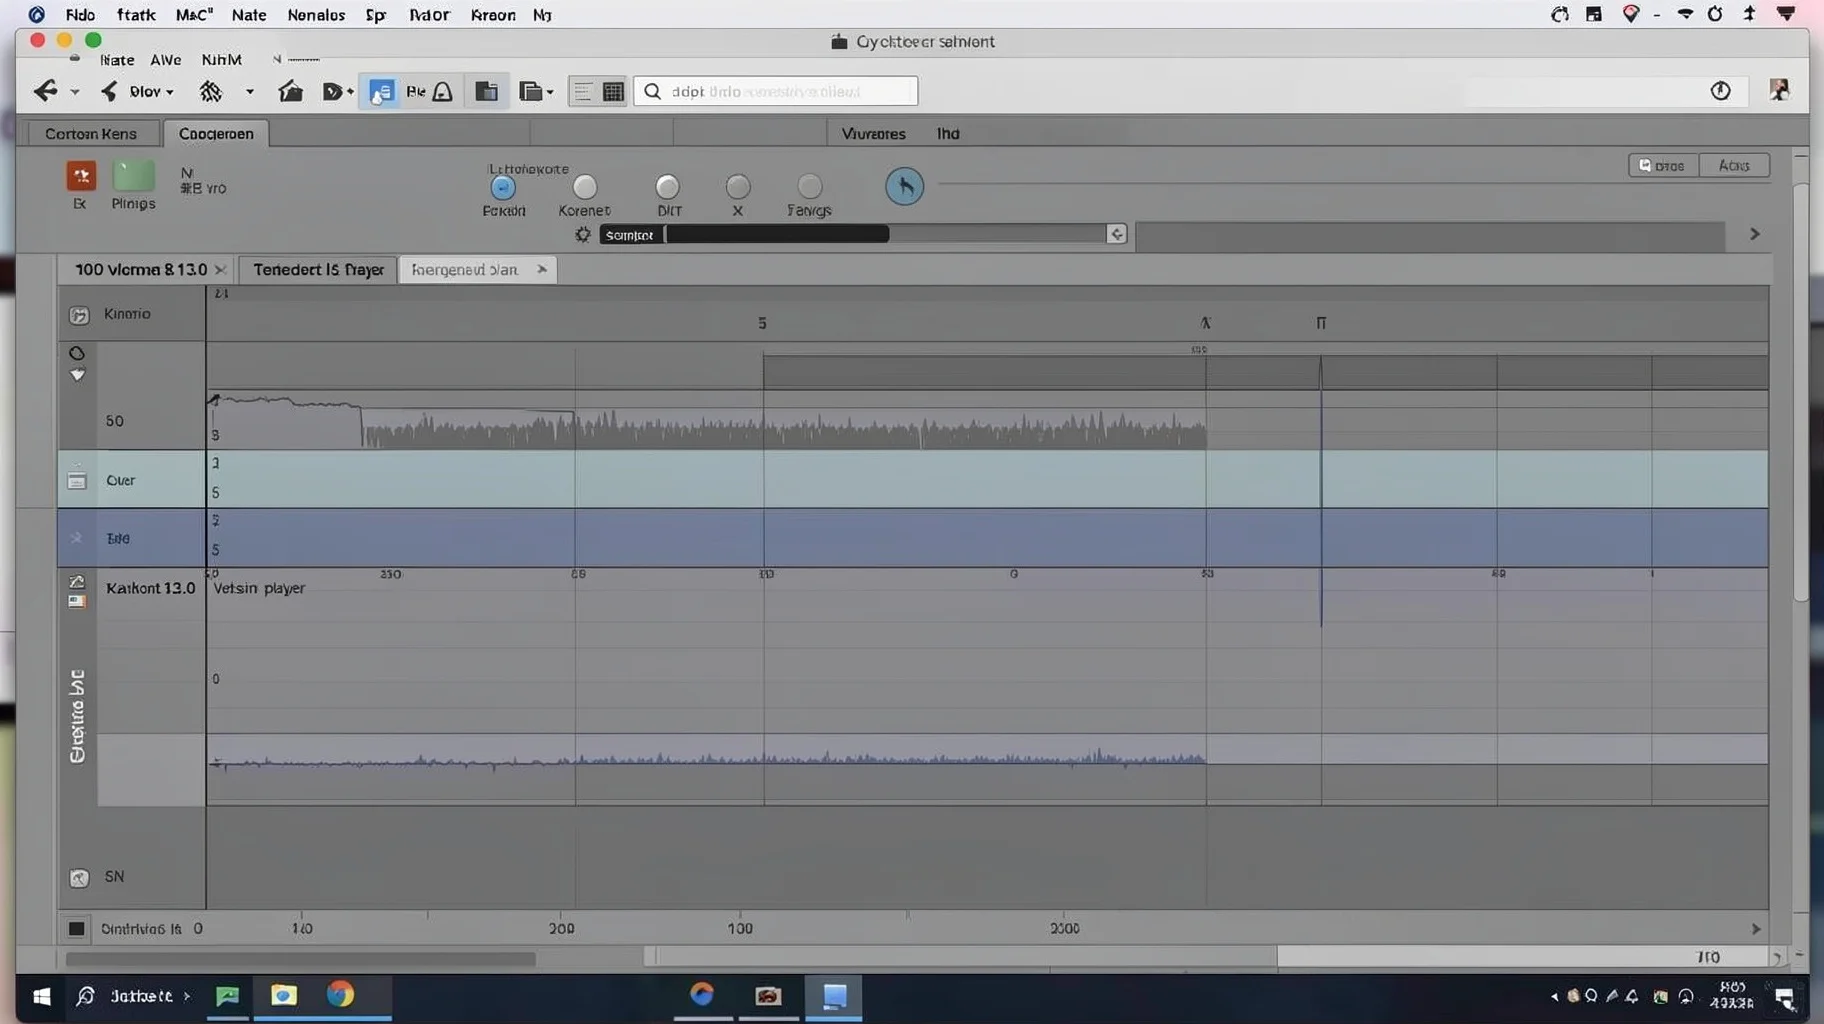The image size is (1824, 1024).
Task: Select the Kaikont 13.0 label
Action: 151,588
